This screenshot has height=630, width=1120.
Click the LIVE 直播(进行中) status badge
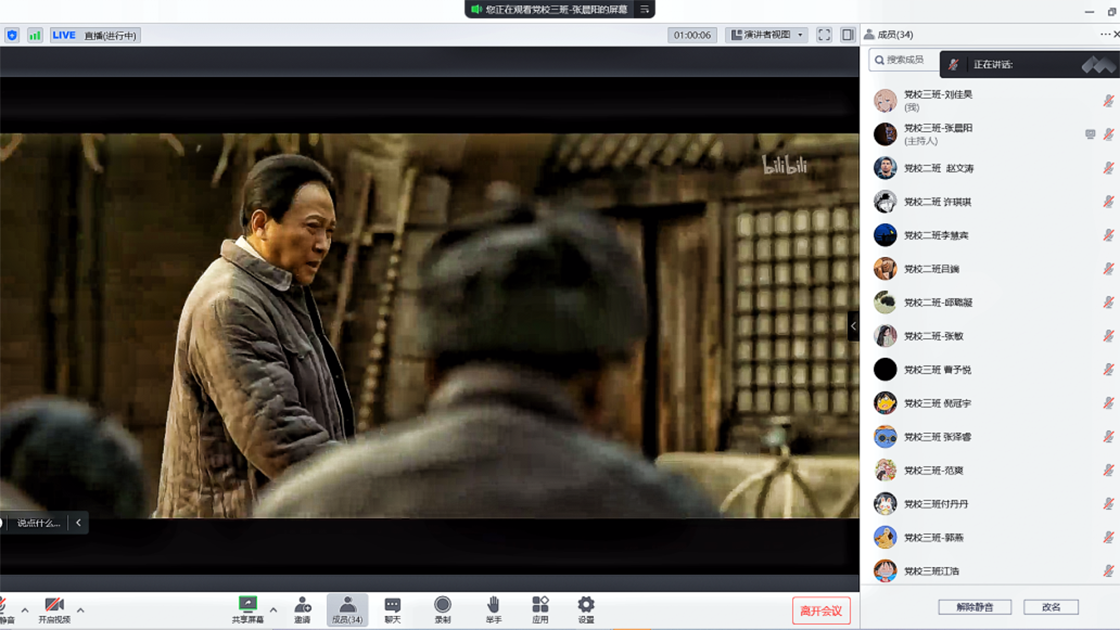[x=95, y=35]
